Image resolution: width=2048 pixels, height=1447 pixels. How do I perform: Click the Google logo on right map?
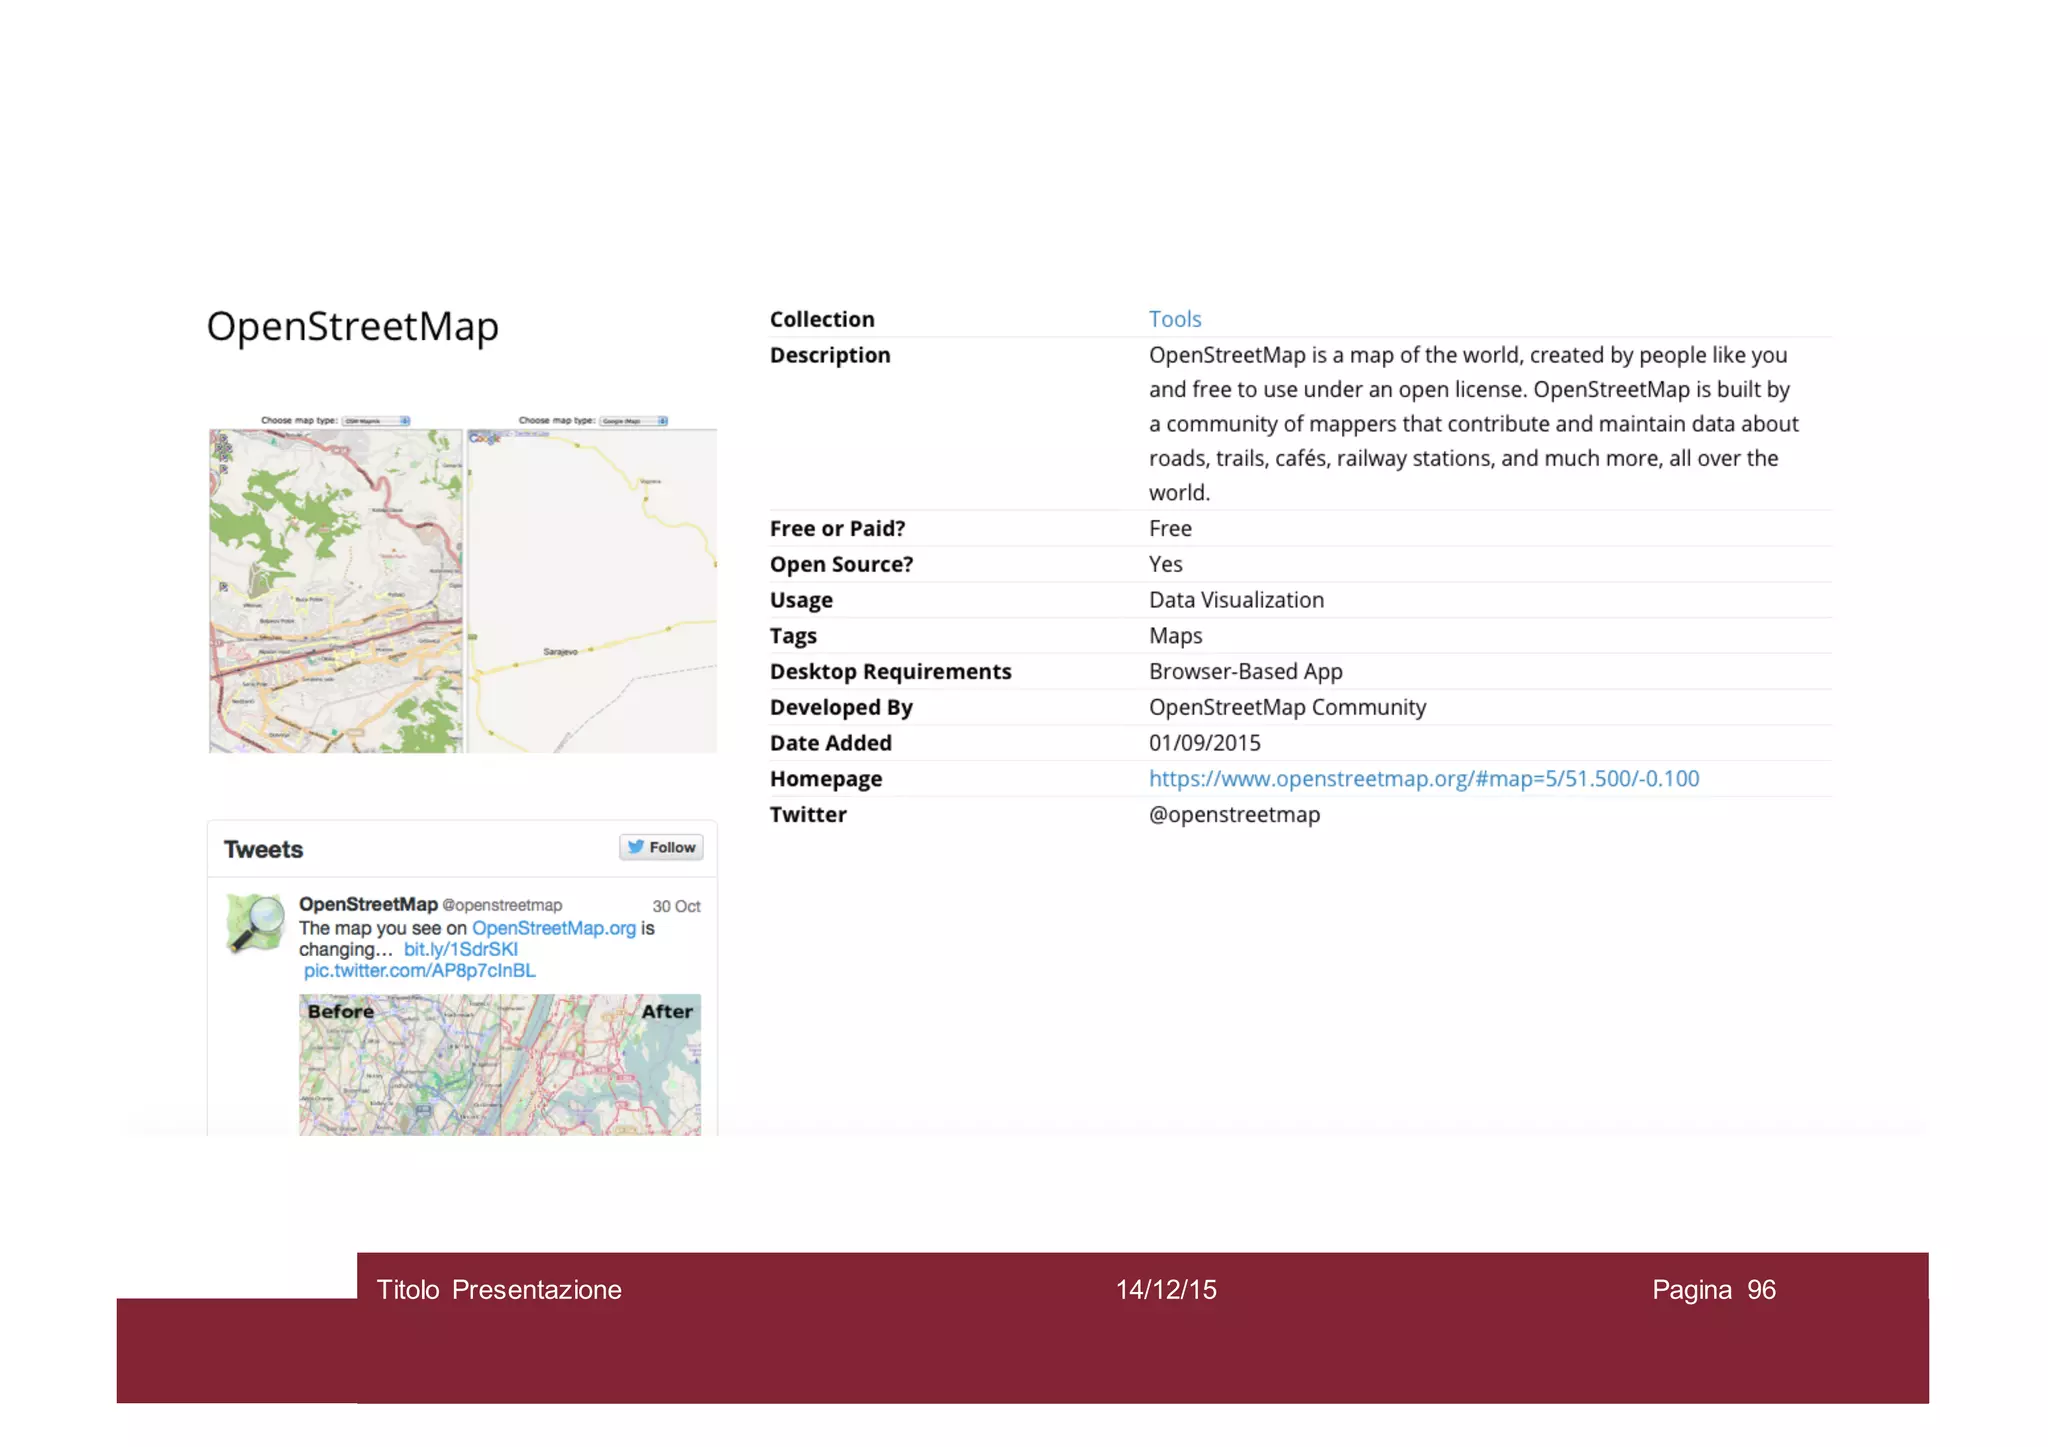click(485, 438)
